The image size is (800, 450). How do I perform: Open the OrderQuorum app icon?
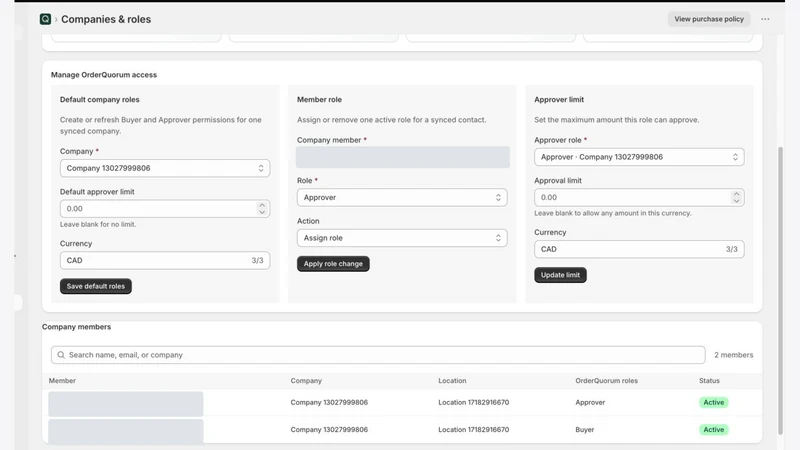(45, 19)
